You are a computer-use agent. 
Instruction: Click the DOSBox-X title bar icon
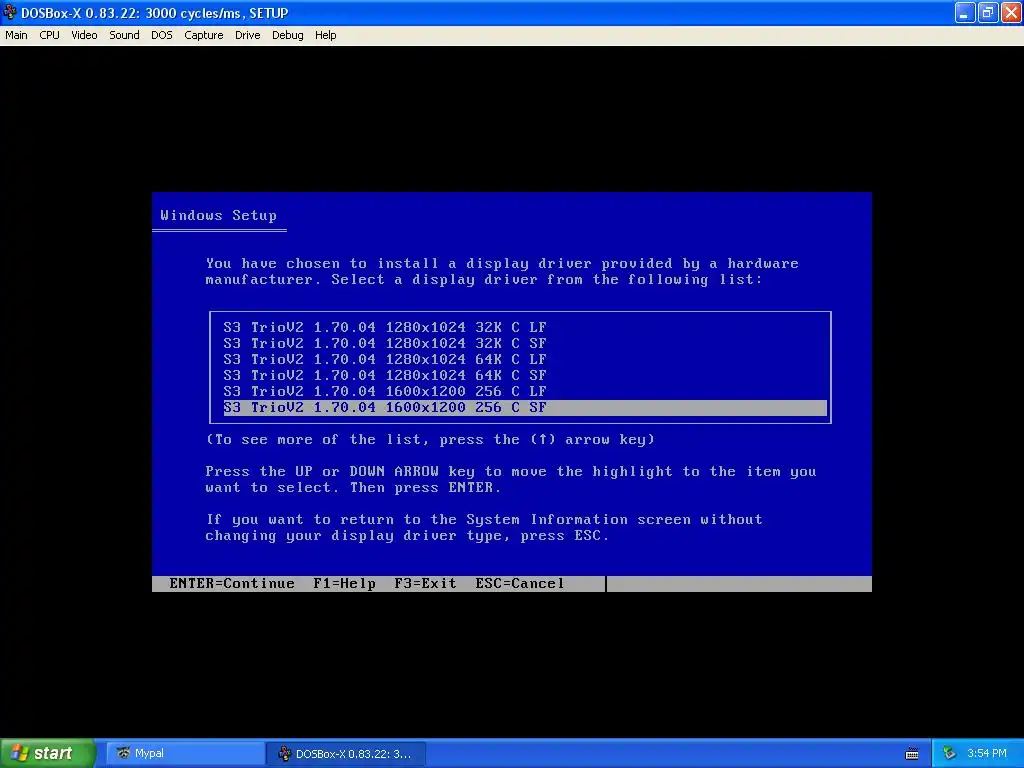coord(10,12)
